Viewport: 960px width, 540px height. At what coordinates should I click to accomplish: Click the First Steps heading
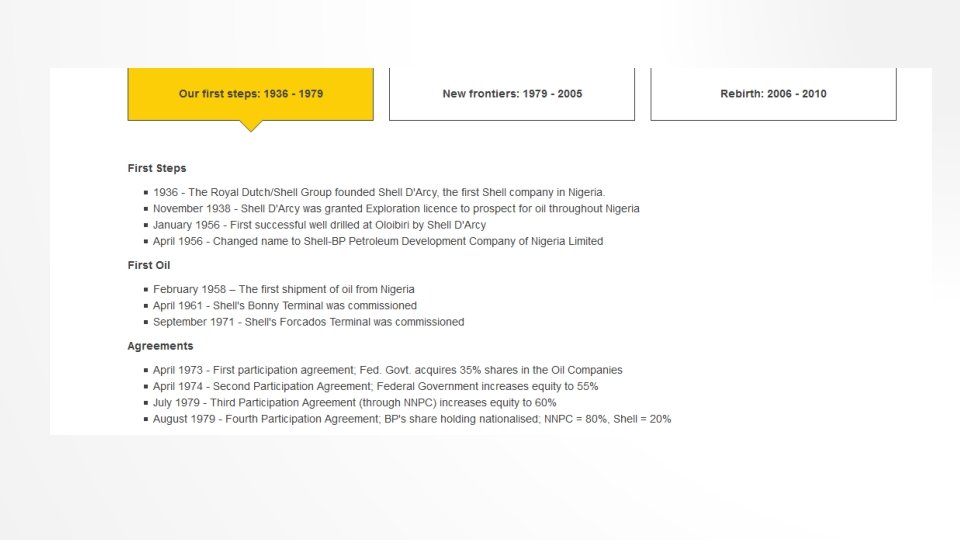pos(157,168)
